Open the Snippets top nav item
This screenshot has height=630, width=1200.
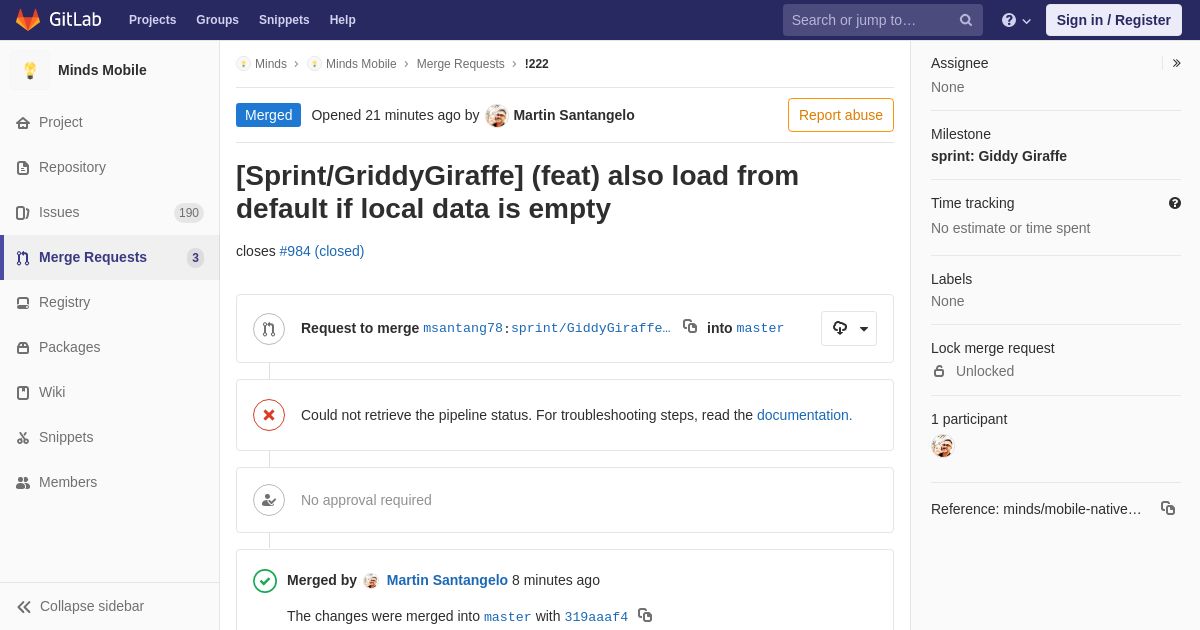click(x=284, y=20)
